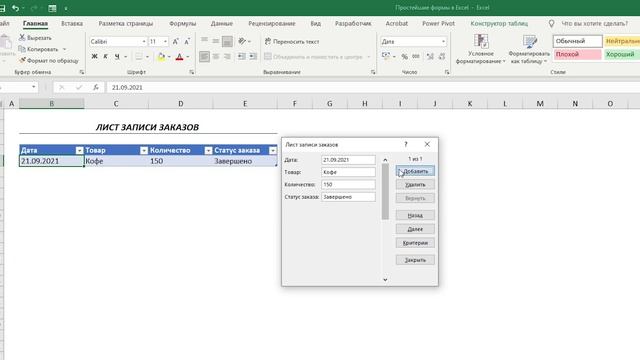Increase the cell indent
640x360 pixels.
click(253, 56)
